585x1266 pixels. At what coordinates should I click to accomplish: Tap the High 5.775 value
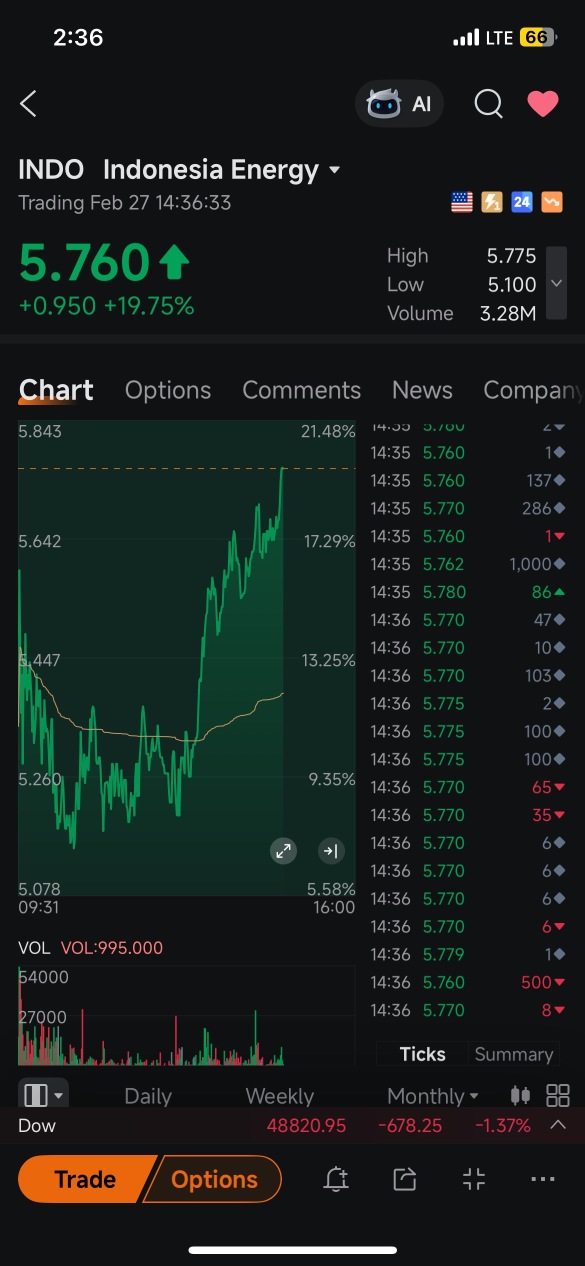pyautogui.click(x=511, y=256)
